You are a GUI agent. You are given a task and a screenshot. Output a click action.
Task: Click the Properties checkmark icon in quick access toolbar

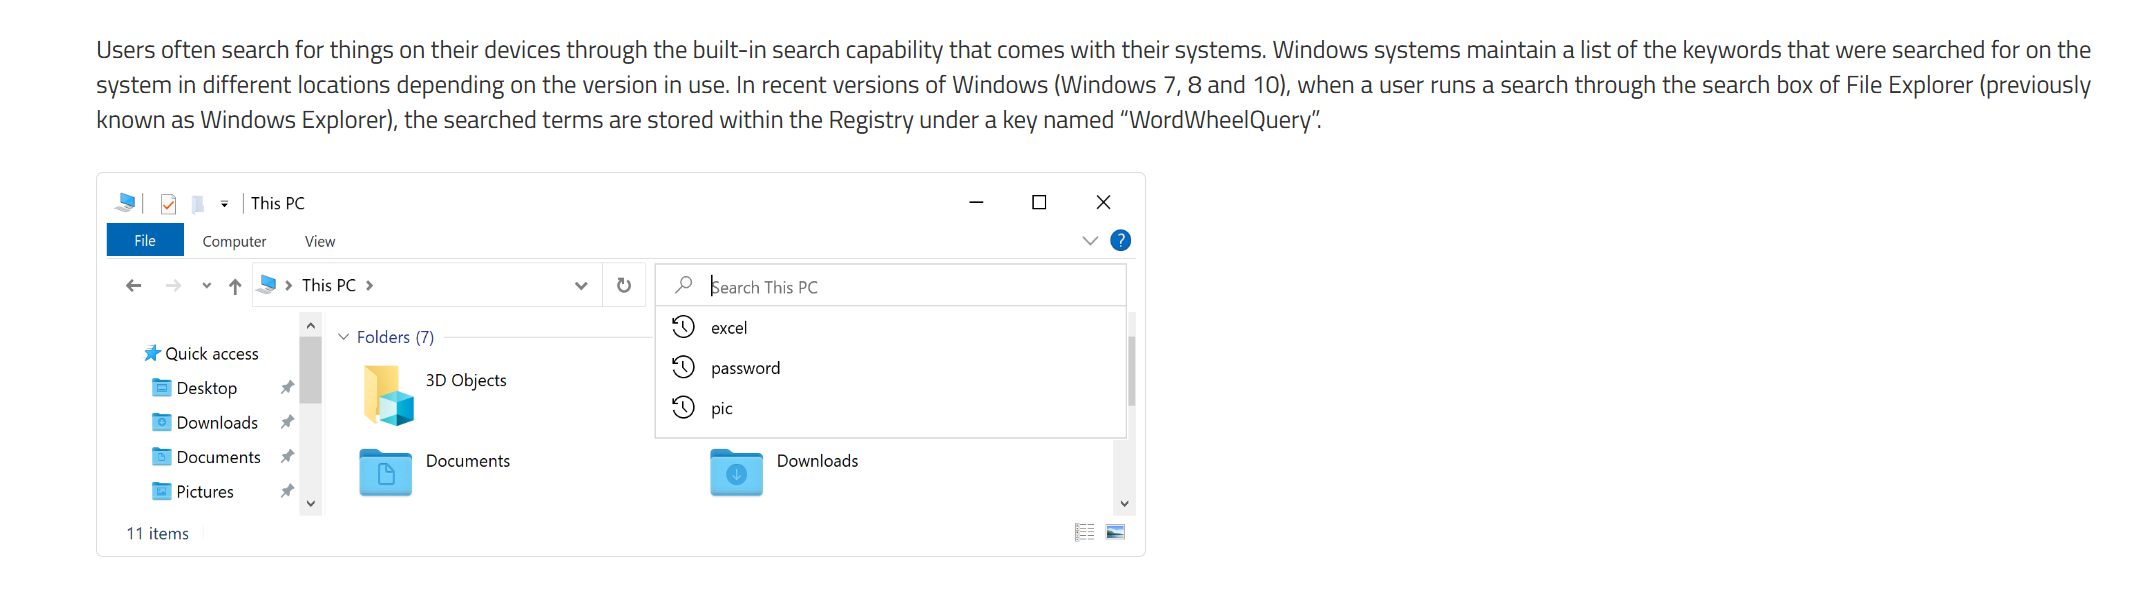pos(168,204)
